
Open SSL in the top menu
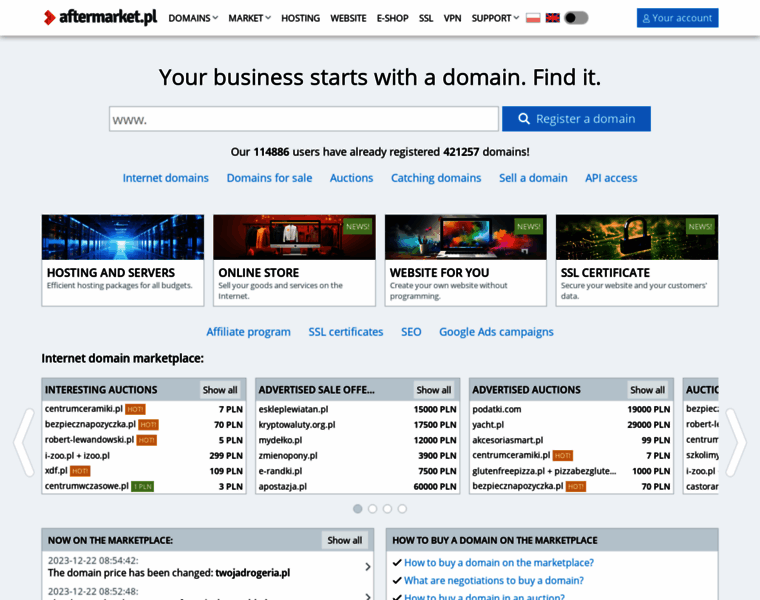tap(426, 18)
